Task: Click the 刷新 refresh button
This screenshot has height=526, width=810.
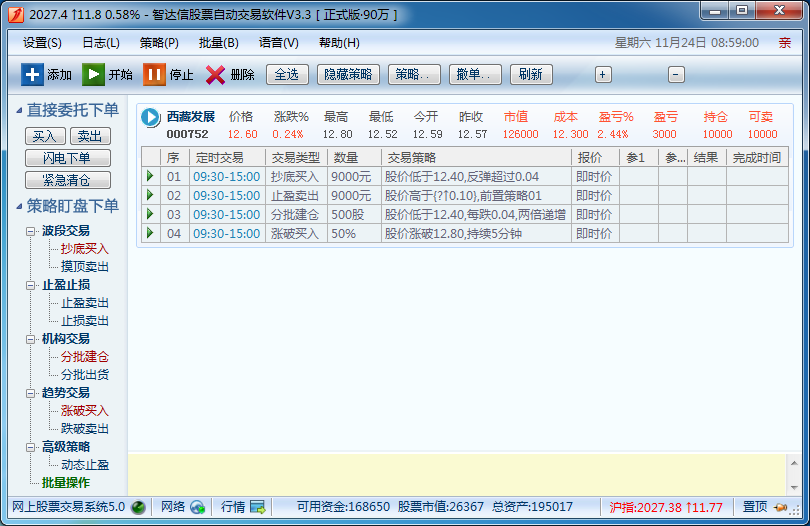Action: [531, 74]
